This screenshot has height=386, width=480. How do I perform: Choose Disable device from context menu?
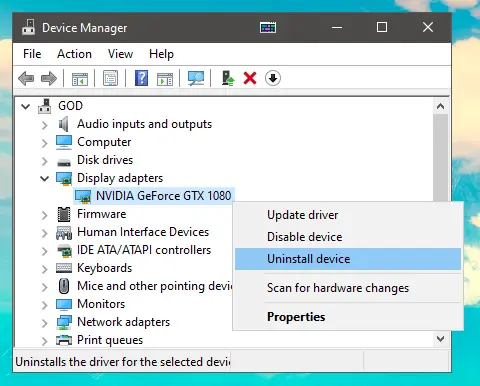tap(348, 237)
